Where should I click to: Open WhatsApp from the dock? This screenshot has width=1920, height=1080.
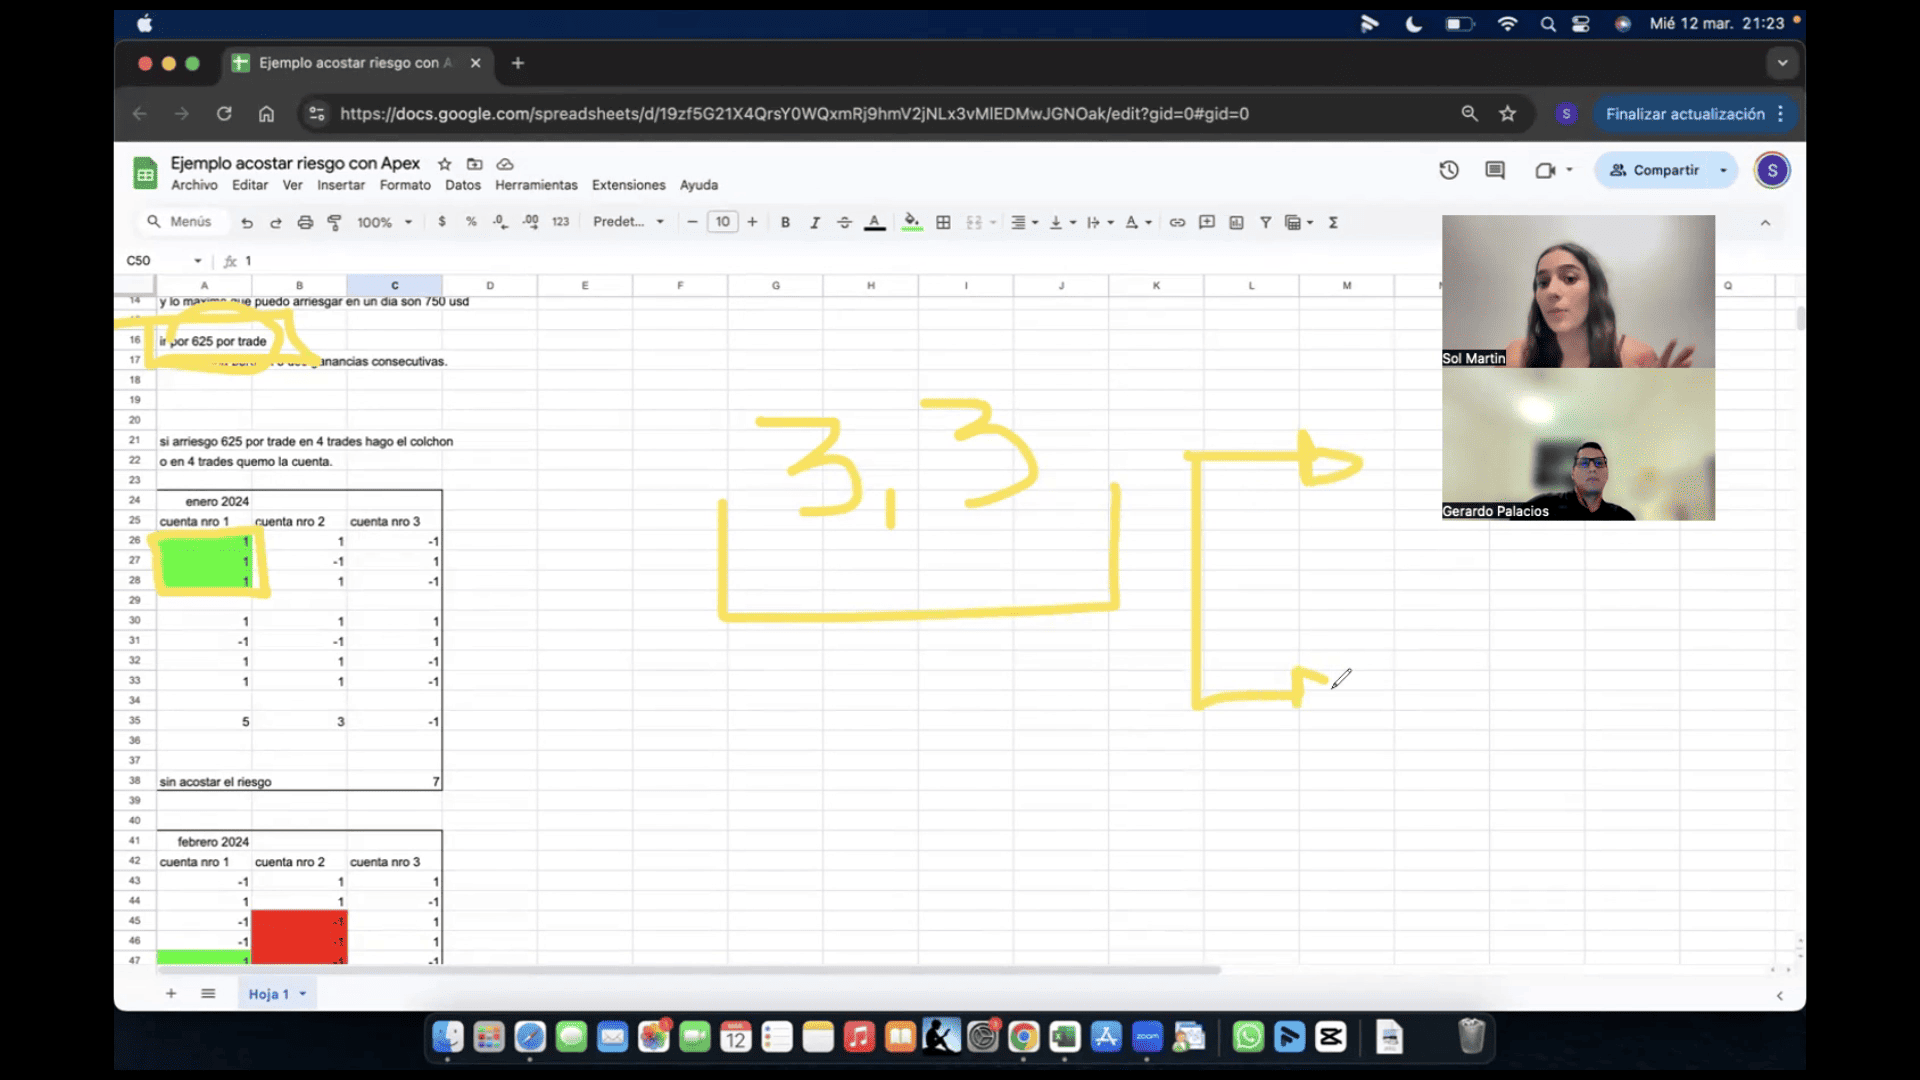pos(1248,1037)
